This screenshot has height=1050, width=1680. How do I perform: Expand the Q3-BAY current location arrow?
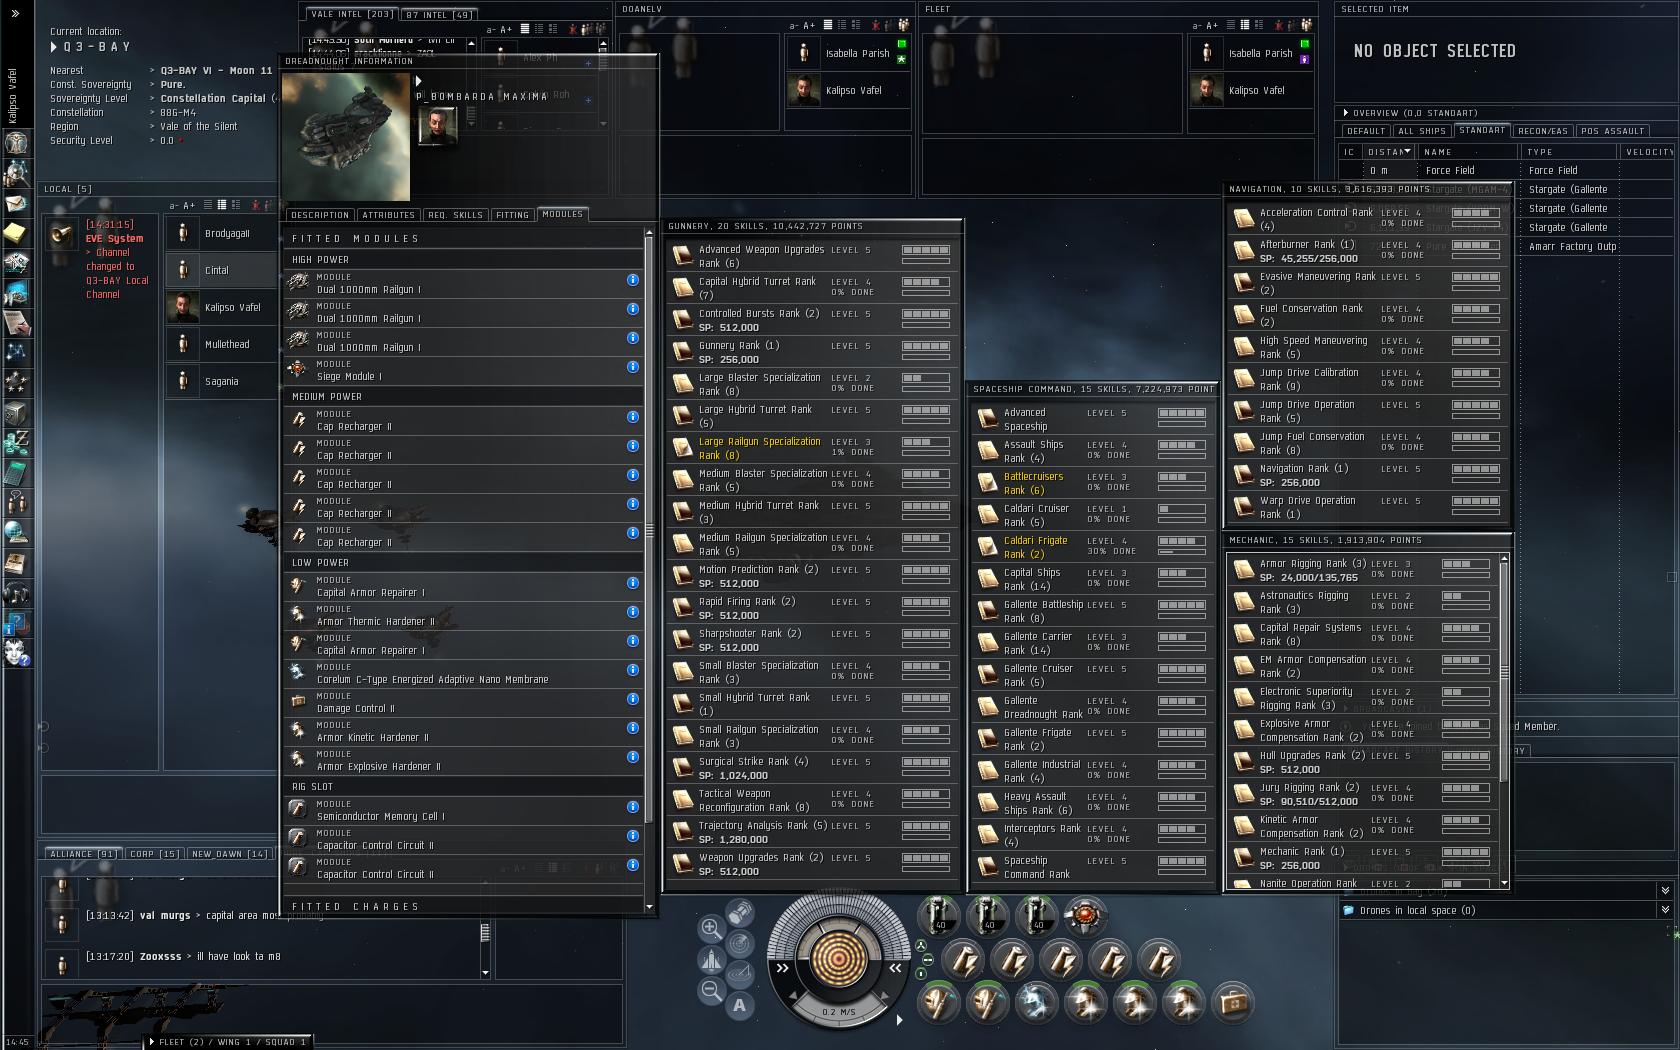(x=54, y=47)
